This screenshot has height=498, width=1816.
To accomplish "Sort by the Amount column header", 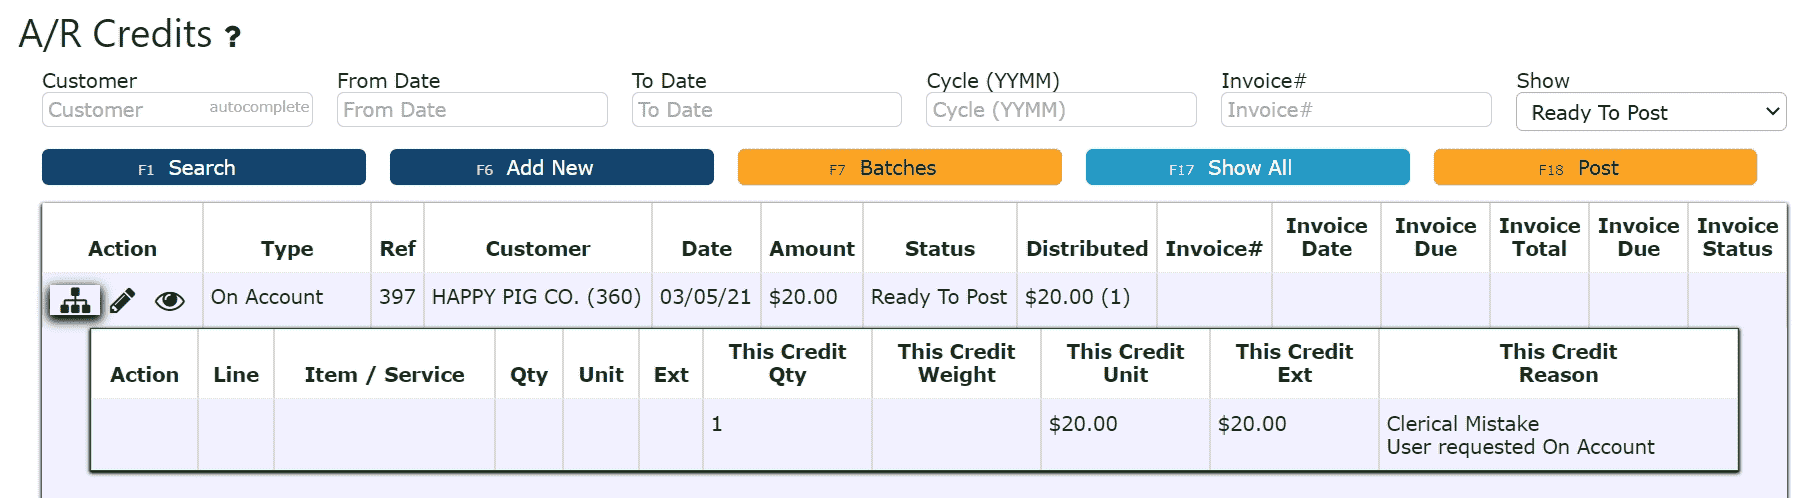I will click(x=812, y=248).
